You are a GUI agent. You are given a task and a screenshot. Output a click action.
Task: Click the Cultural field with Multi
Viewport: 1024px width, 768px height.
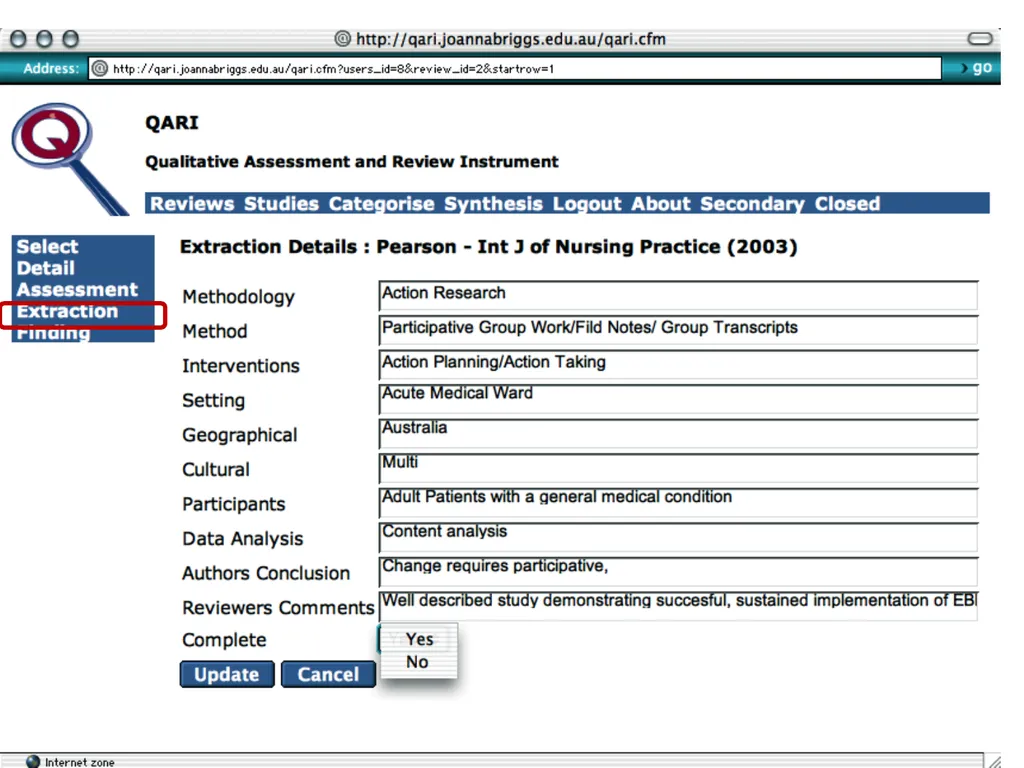pyautogui.click(x=678, y=468)
